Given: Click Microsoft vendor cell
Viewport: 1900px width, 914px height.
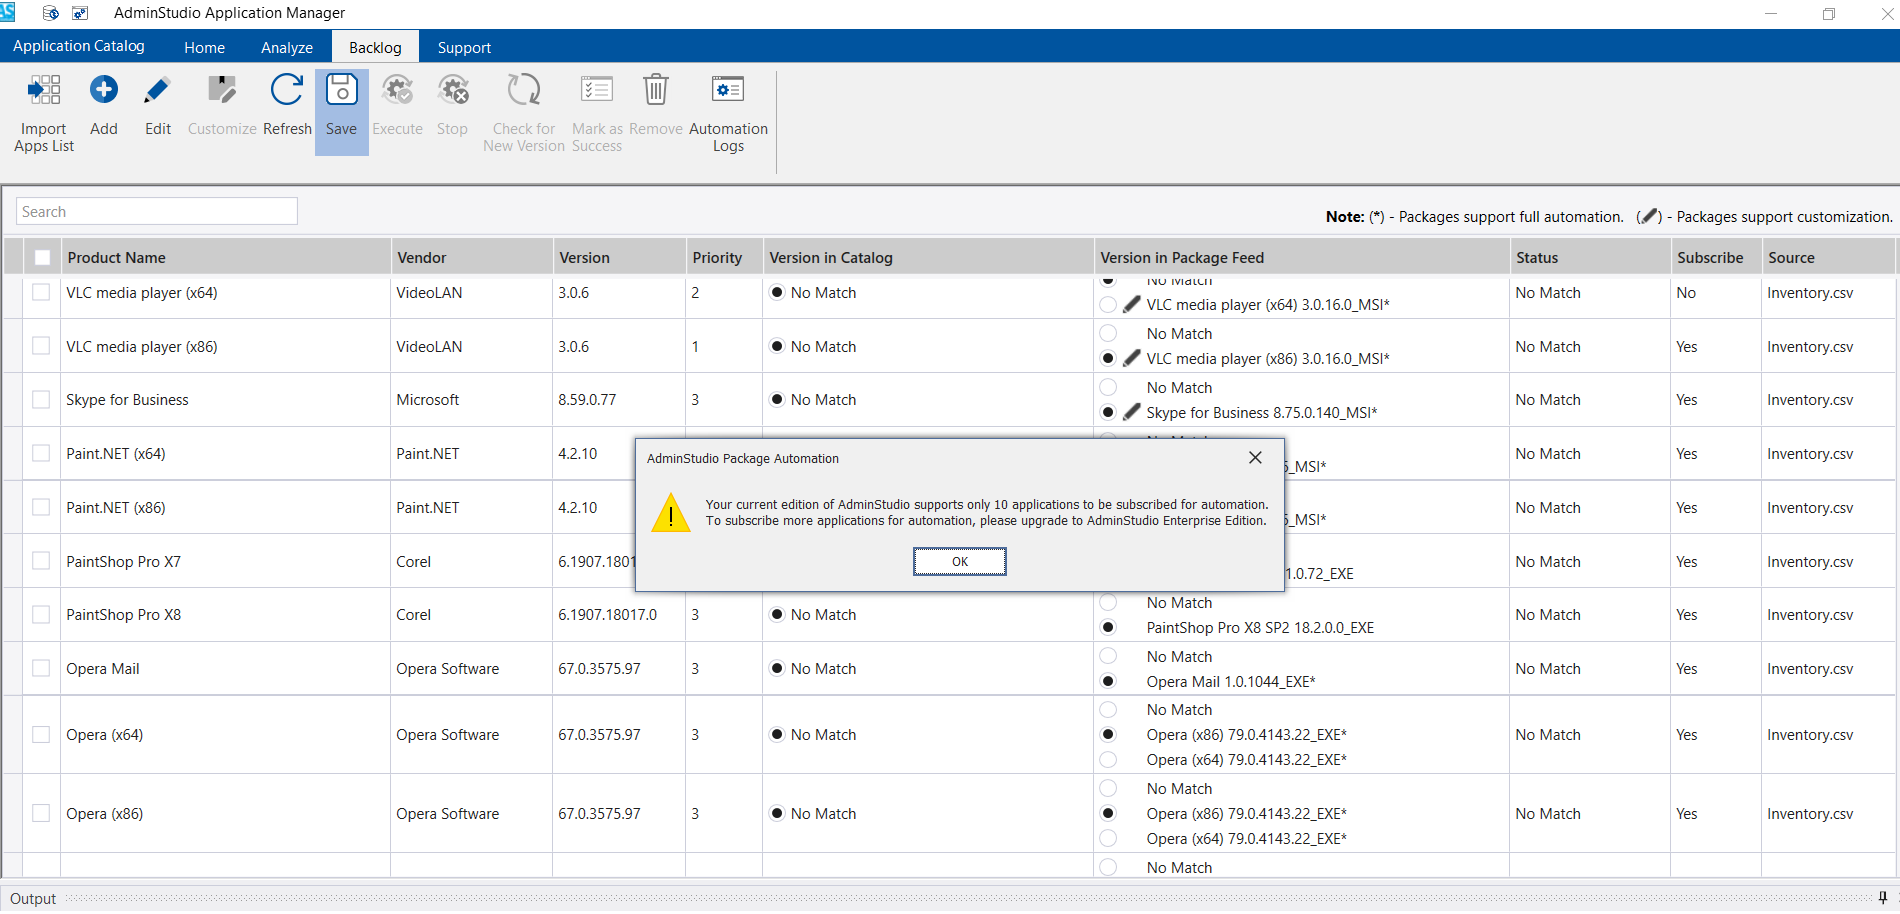Looking at the screenshot, I should pyautogui.click(x=472, y=400).
